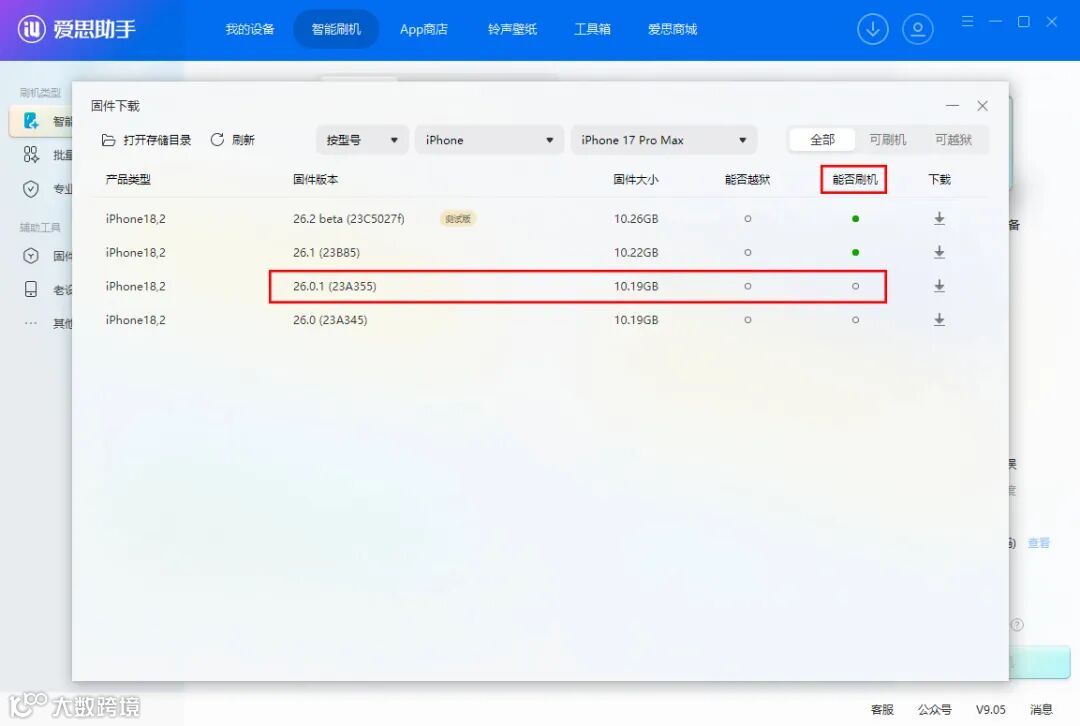Viewport: 1080px width, 726px height.
Task: Click 打开存储目录 button
Action: [x=146, y=140]
